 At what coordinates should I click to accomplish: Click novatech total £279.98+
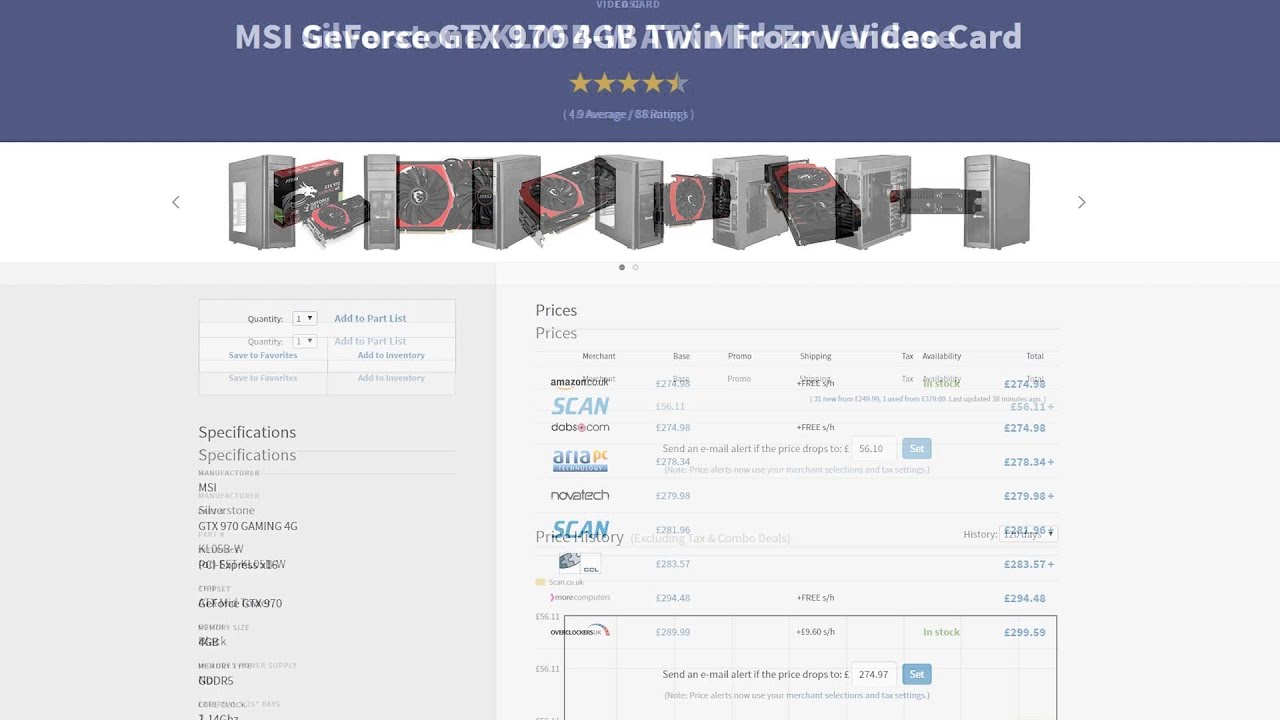(1029, 496)
